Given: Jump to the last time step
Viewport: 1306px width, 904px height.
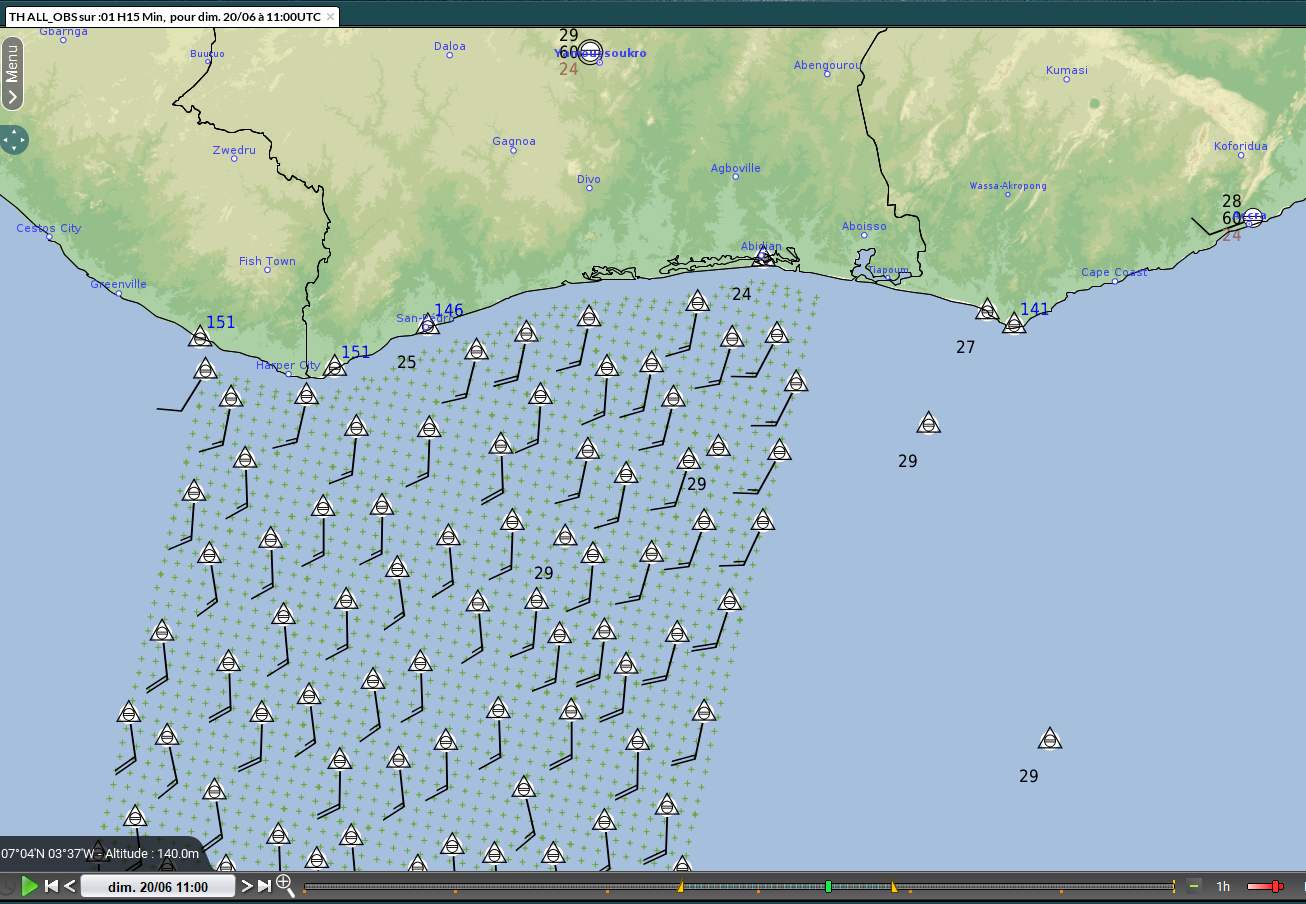Looking at the screenshot, I should click(264, 886).
